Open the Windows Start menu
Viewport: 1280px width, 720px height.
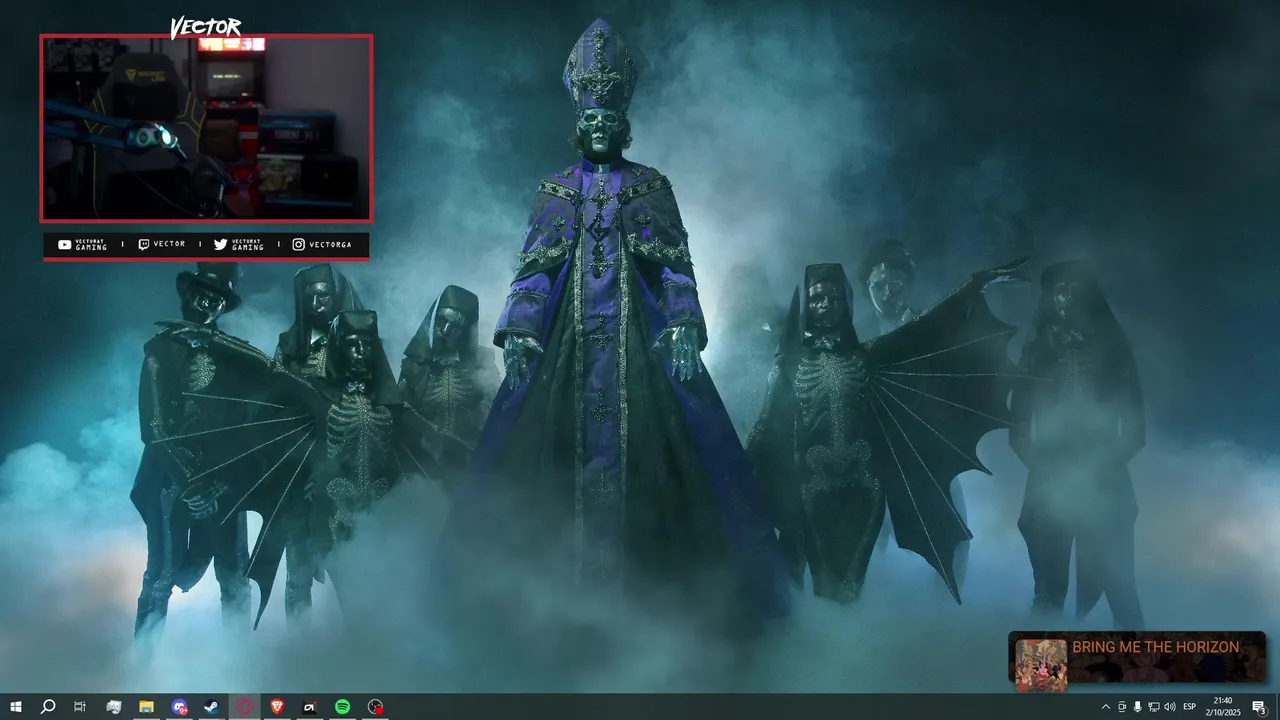[15, 707]
